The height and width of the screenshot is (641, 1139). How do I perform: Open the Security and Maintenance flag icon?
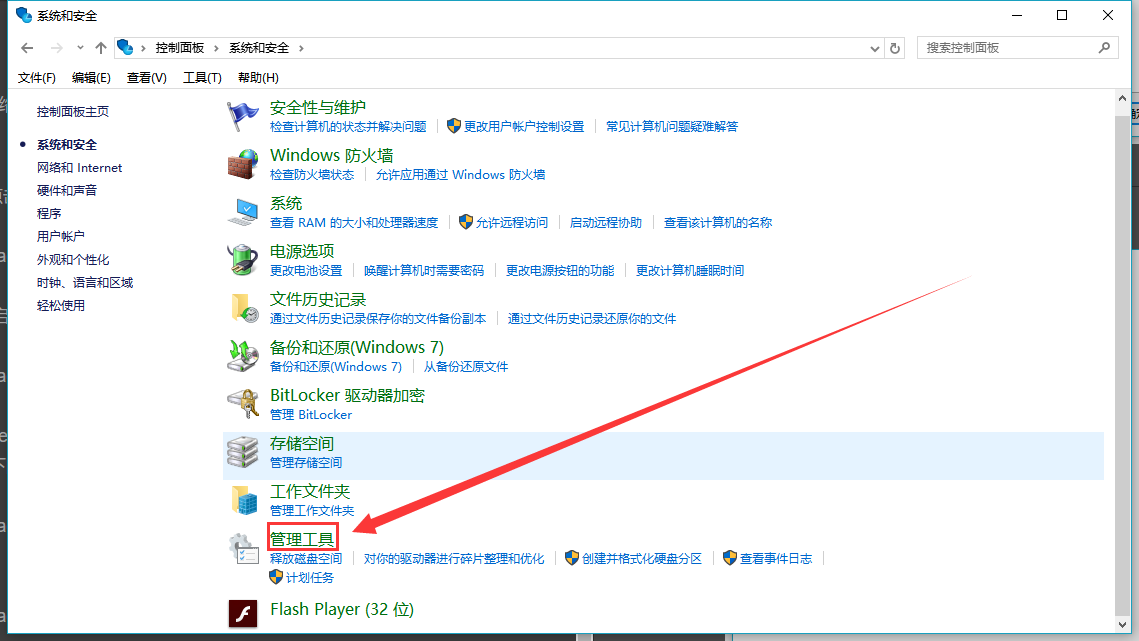click(x=242, y=116)
